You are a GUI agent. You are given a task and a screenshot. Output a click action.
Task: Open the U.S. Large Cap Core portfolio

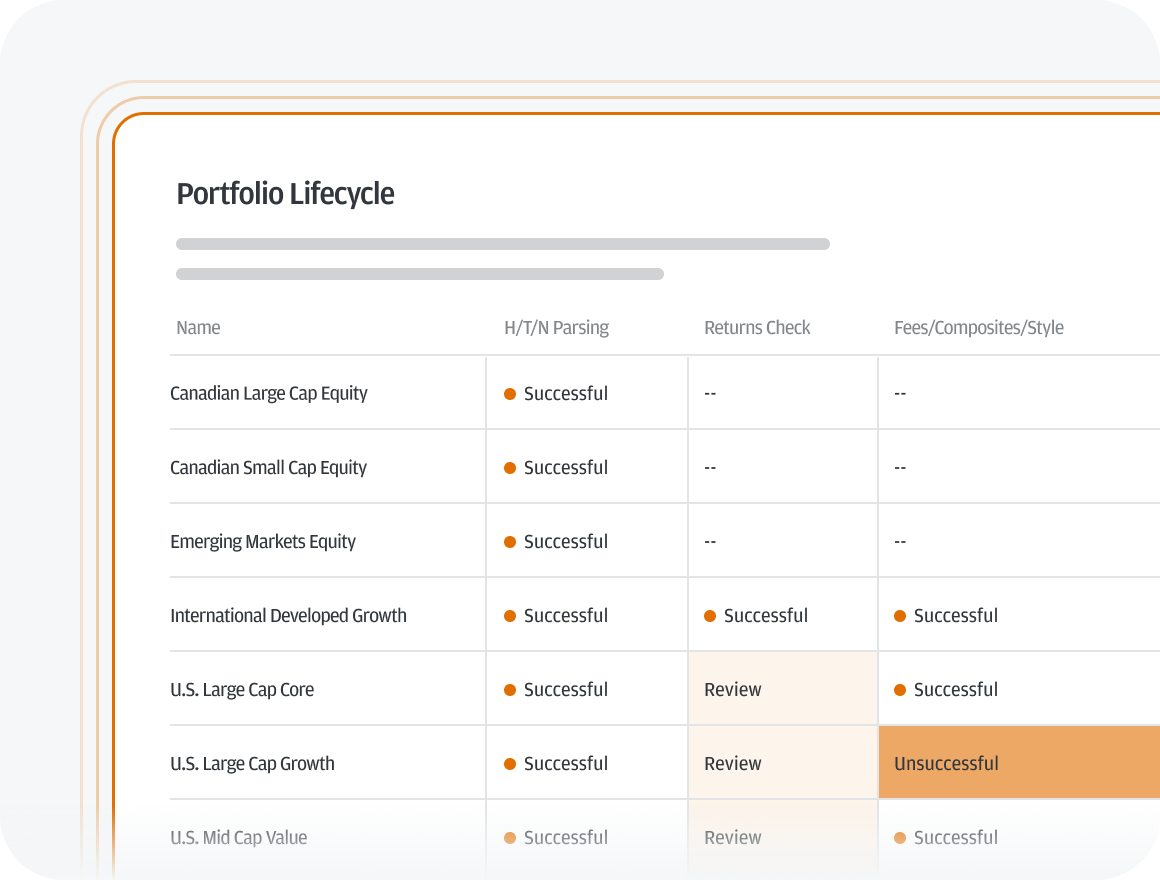tap(242, 689)
